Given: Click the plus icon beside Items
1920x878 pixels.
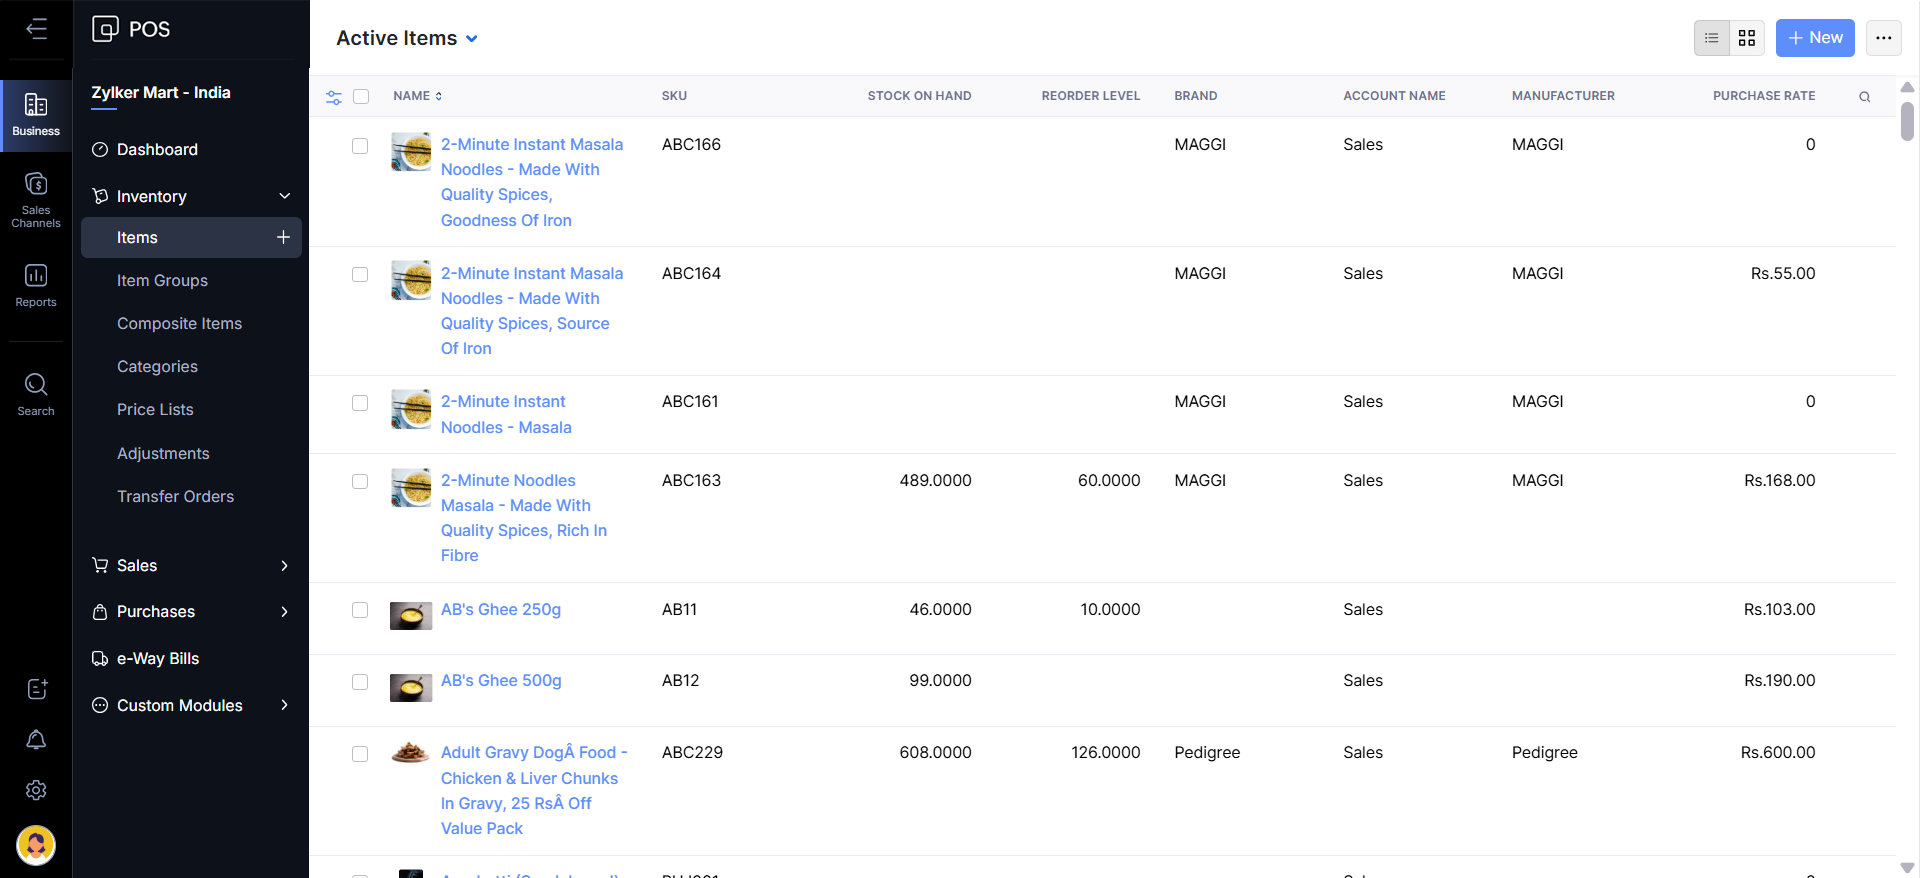Looking at the screenshot, I should [283, 237].
